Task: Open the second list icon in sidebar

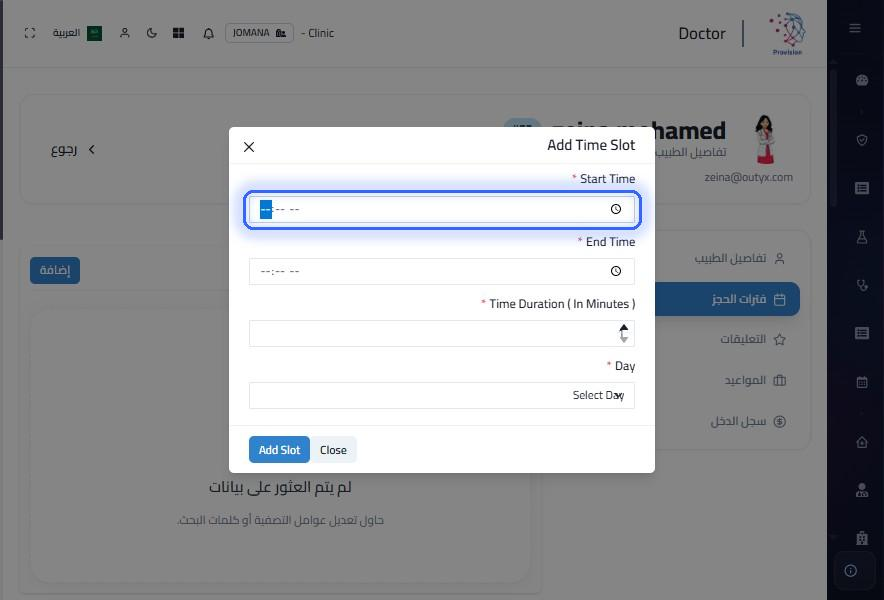Action: click(x=862, y=333)
